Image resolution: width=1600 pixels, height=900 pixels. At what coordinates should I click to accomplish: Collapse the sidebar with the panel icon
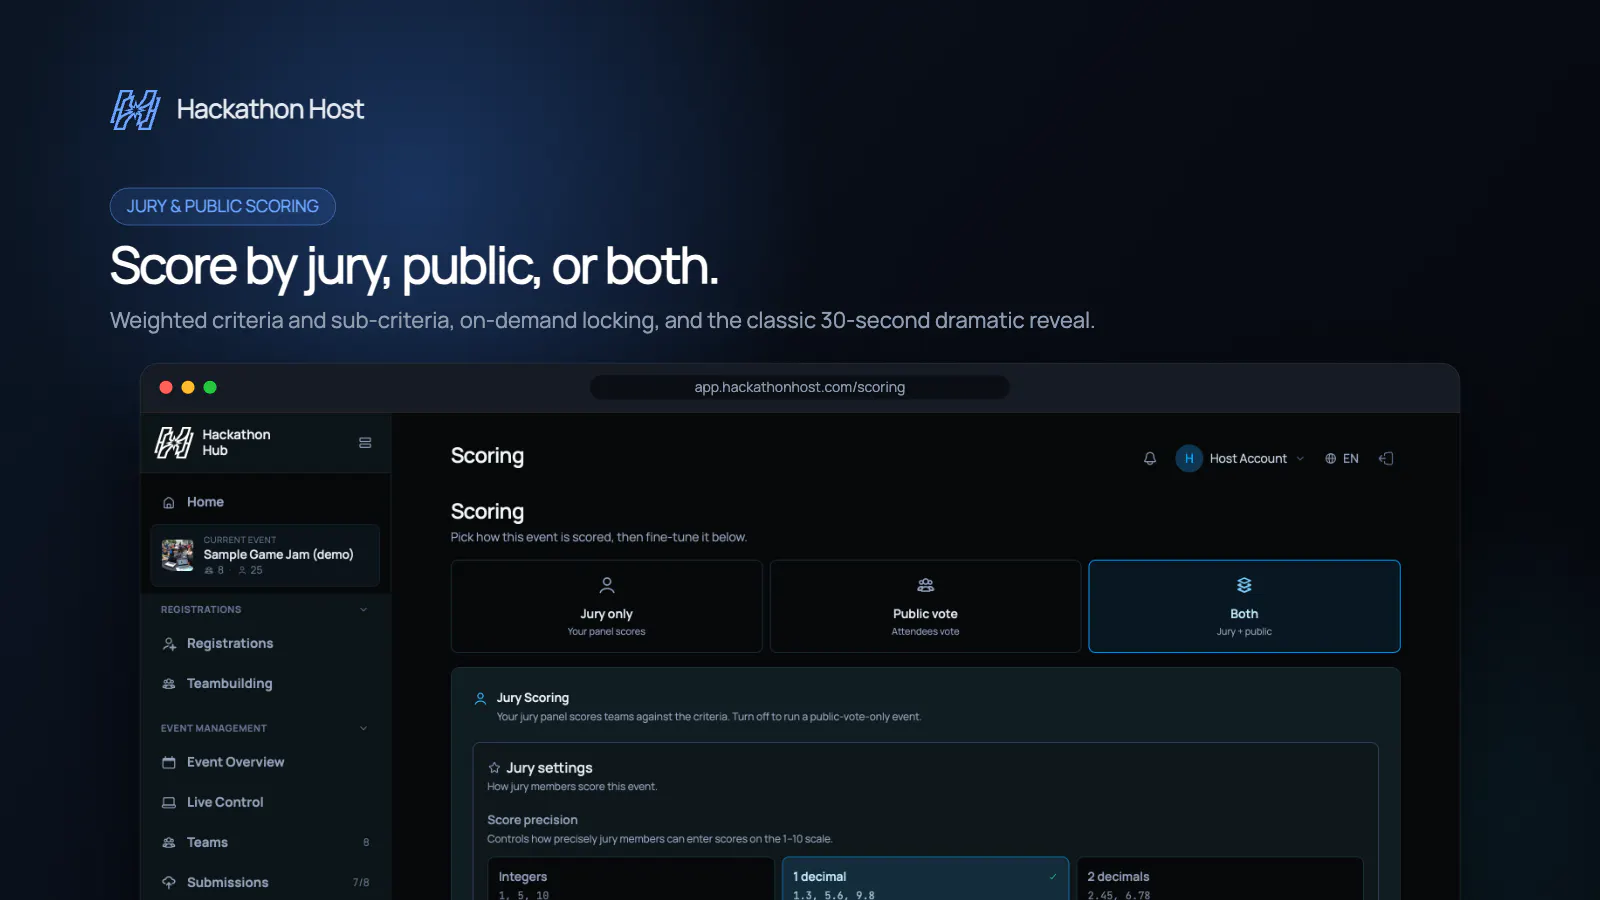[x=365, y=442]
